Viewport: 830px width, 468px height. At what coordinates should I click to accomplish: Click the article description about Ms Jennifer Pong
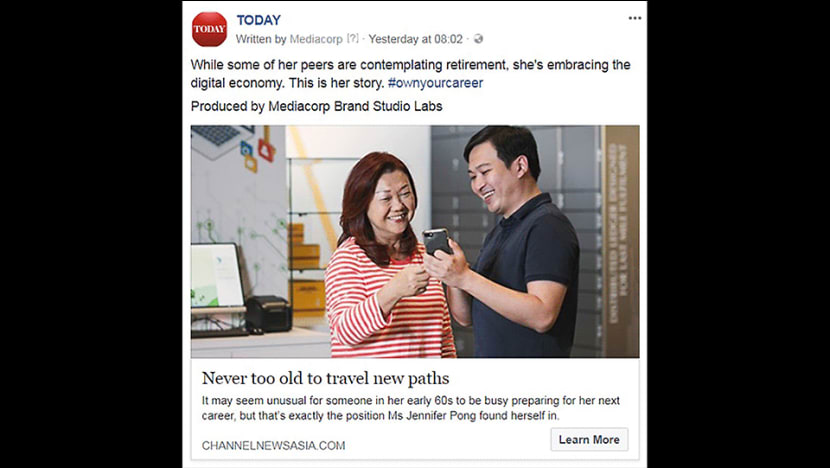pyautogui.click(x=411, y=408)
